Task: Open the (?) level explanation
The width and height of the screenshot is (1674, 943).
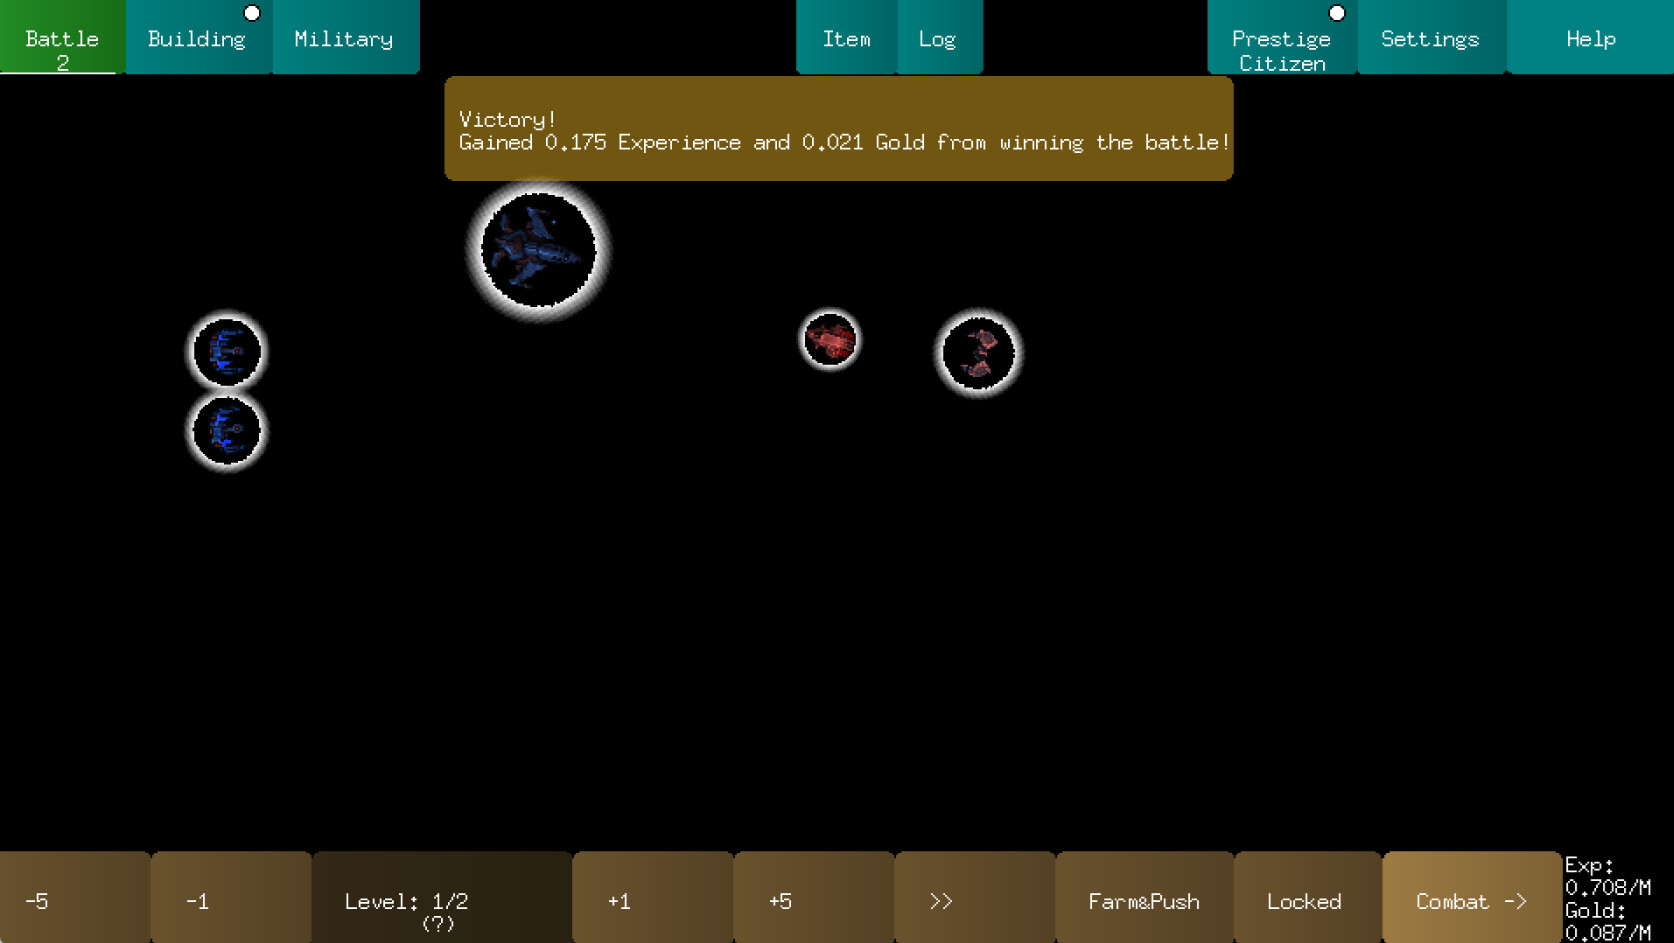Action: coord(440,925)
